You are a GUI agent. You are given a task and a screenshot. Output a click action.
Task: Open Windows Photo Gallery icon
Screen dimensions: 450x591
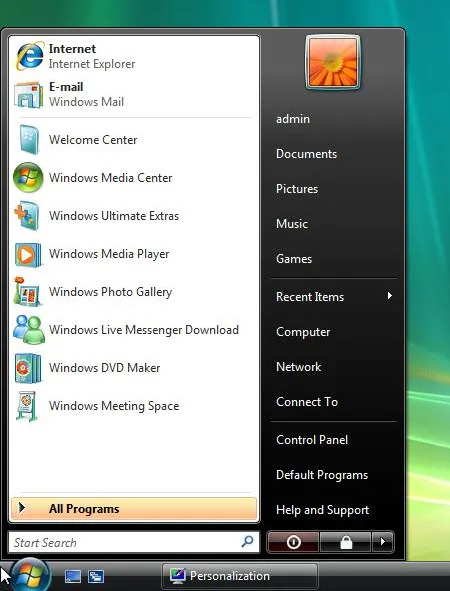point(27,291)
